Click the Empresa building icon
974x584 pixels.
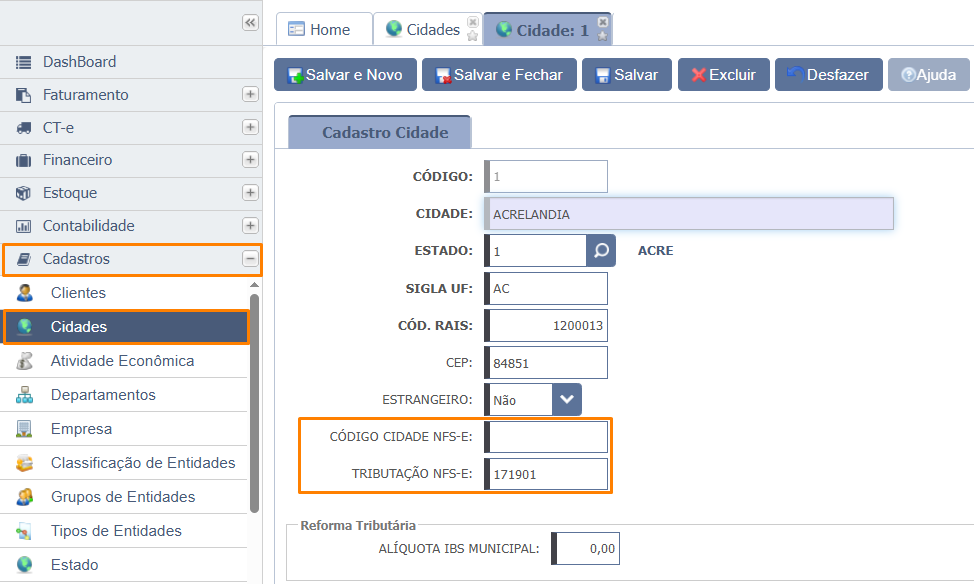click(x=25, y=429)
